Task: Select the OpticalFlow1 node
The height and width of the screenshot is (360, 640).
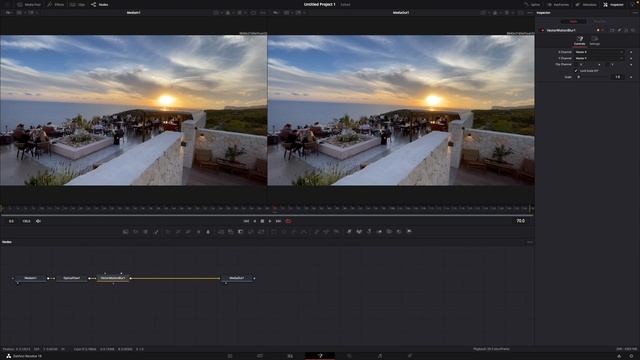Action: 72,278
